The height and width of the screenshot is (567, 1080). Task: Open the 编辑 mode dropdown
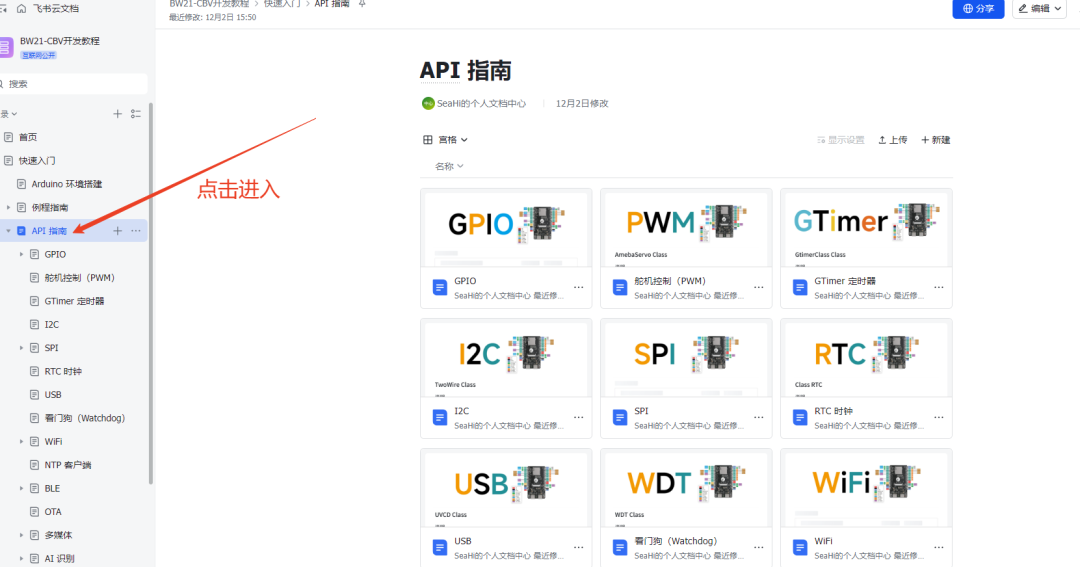click(1039, 8)
